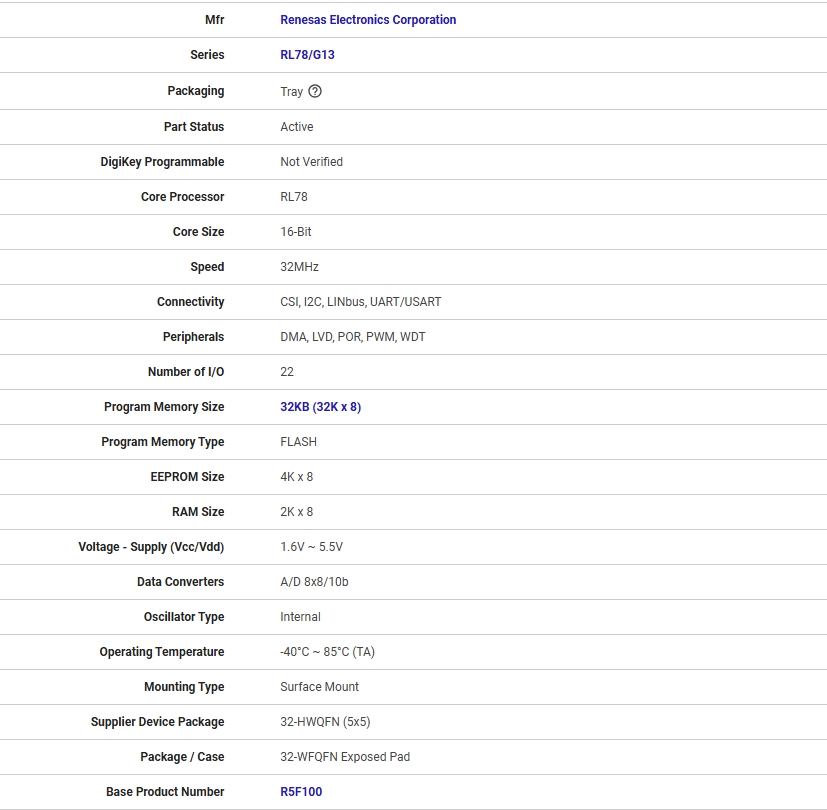Image resolution: width=827 pixels, height=810 pixels.
Task: Select the Active part status value
Action: [x=296, y=127]
